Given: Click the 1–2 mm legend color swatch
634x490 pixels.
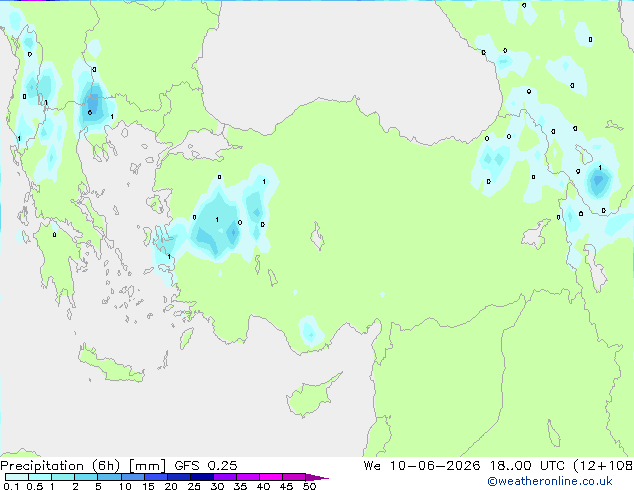Looking at the screenshot, I should click(x=63, y=477).
